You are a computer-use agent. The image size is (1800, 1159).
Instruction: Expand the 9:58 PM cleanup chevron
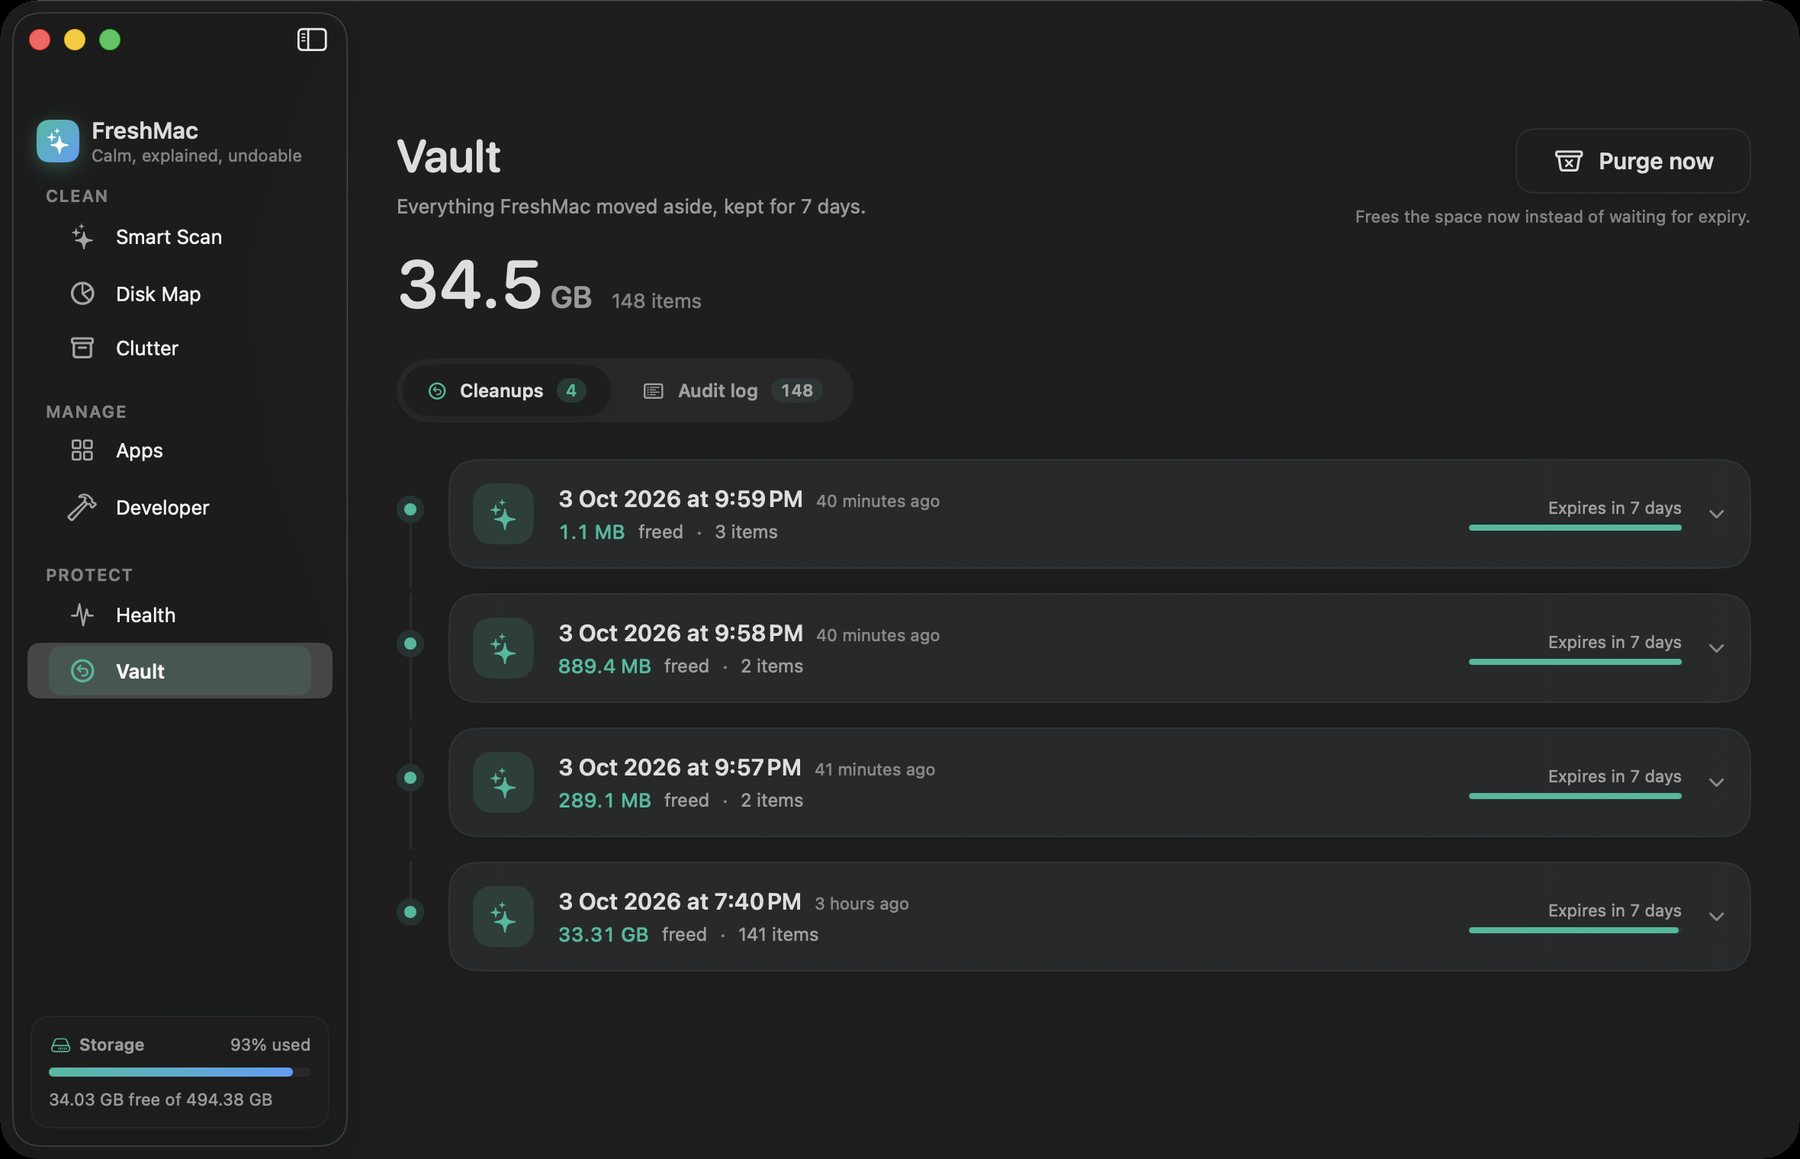(x=1716, y=648)
